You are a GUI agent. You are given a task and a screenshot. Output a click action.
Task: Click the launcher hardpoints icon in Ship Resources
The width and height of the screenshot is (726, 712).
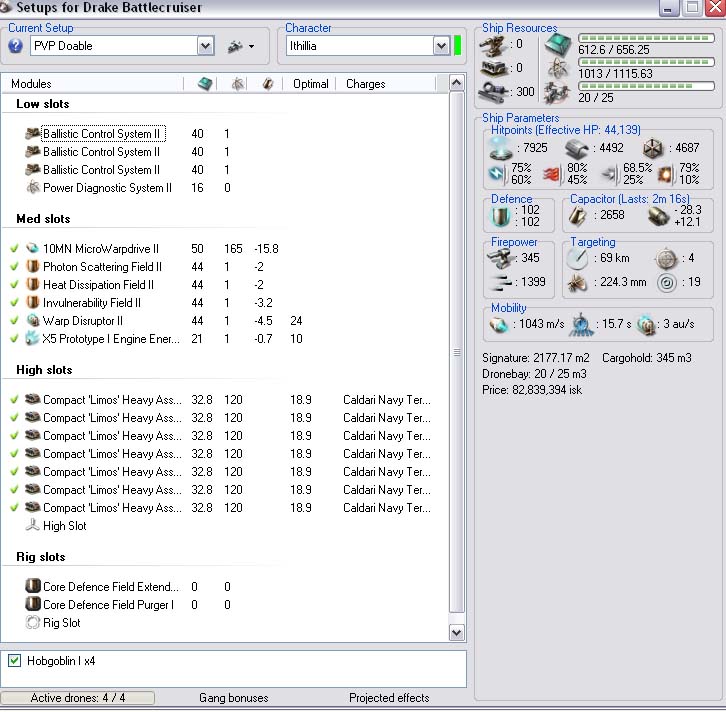click(x=494, y=69)
